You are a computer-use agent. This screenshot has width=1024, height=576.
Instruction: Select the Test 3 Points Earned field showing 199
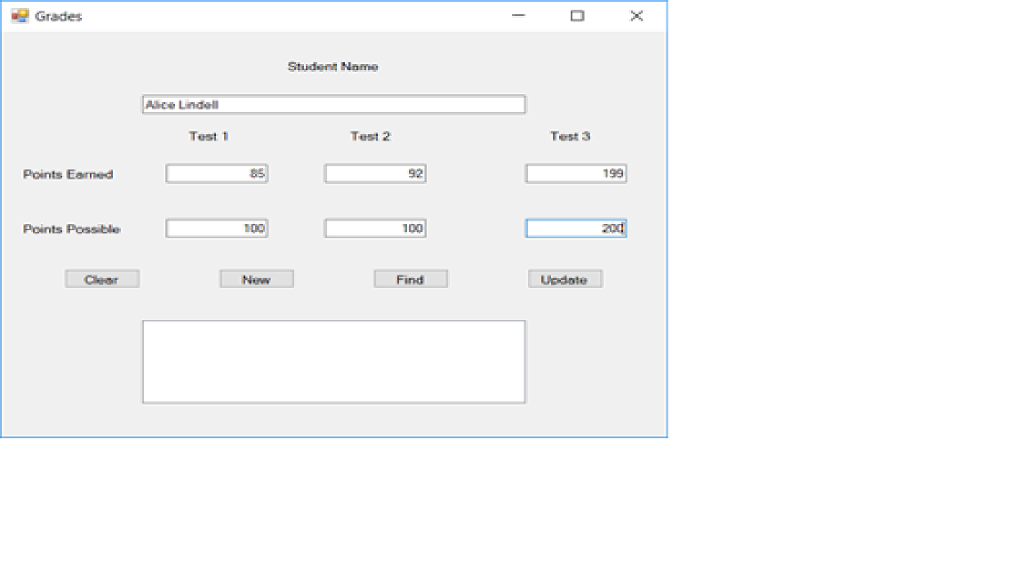pos(576,173)
